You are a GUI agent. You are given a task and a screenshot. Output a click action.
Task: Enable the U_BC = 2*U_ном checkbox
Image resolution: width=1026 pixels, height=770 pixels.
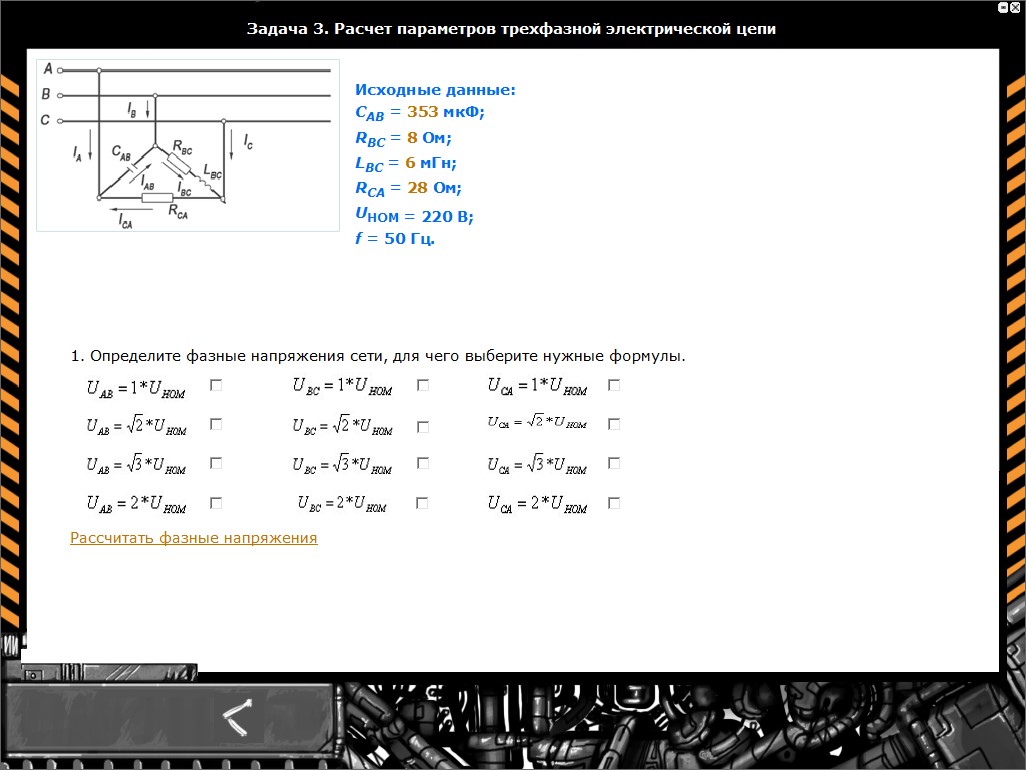(423, 503)
